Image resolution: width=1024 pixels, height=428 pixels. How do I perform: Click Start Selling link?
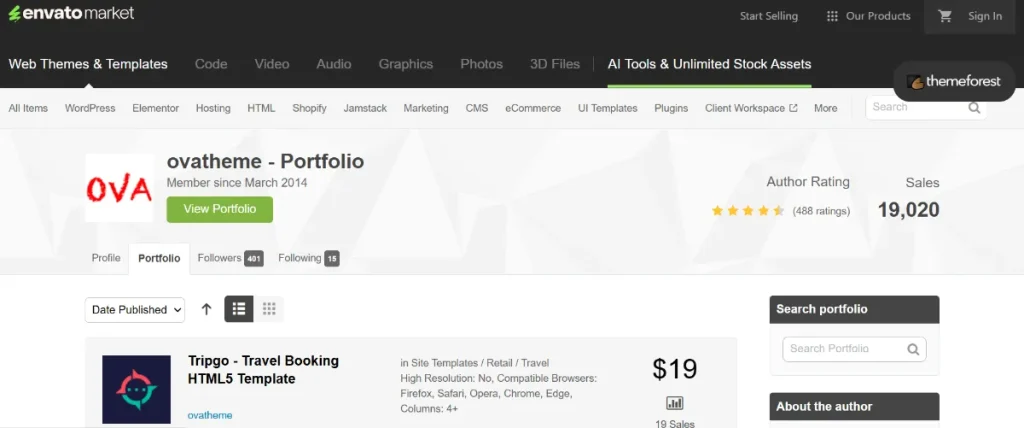pos(769,16)
